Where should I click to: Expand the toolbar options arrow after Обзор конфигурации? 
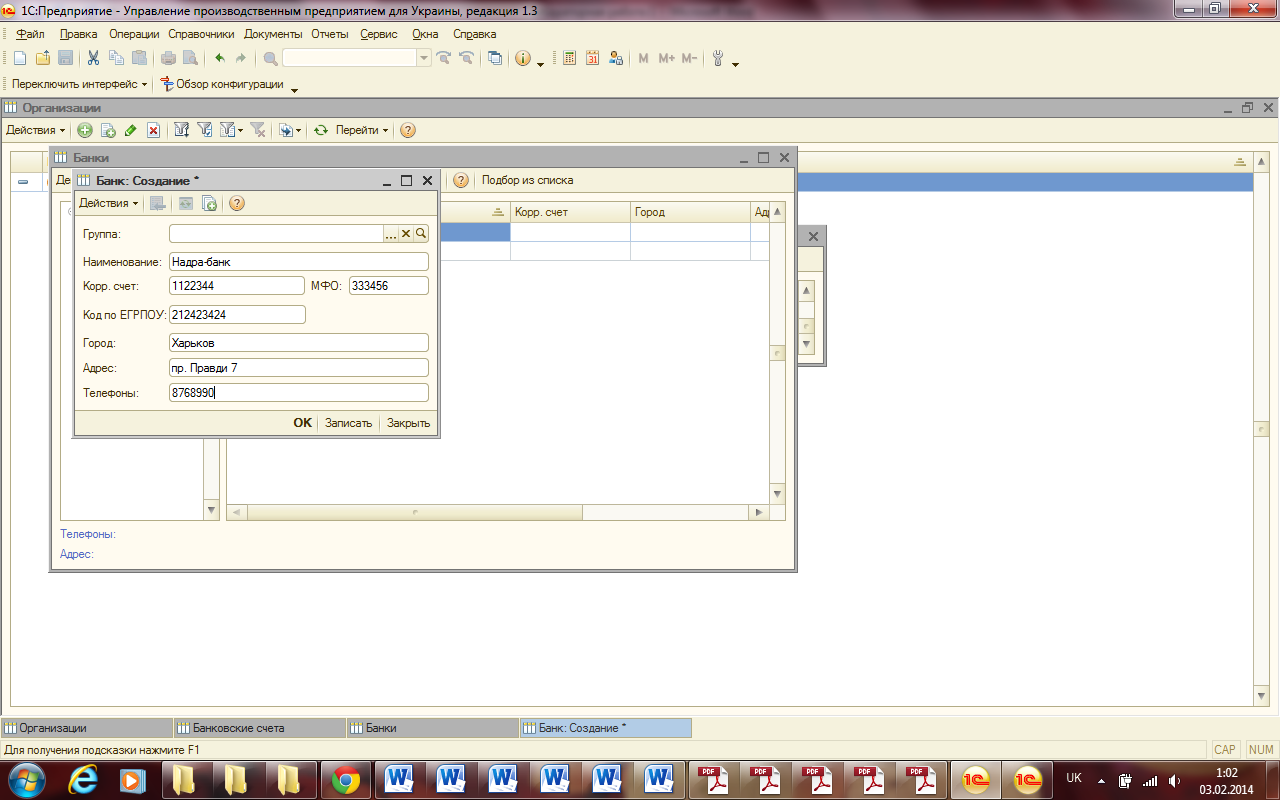click(x=295, y=91)
